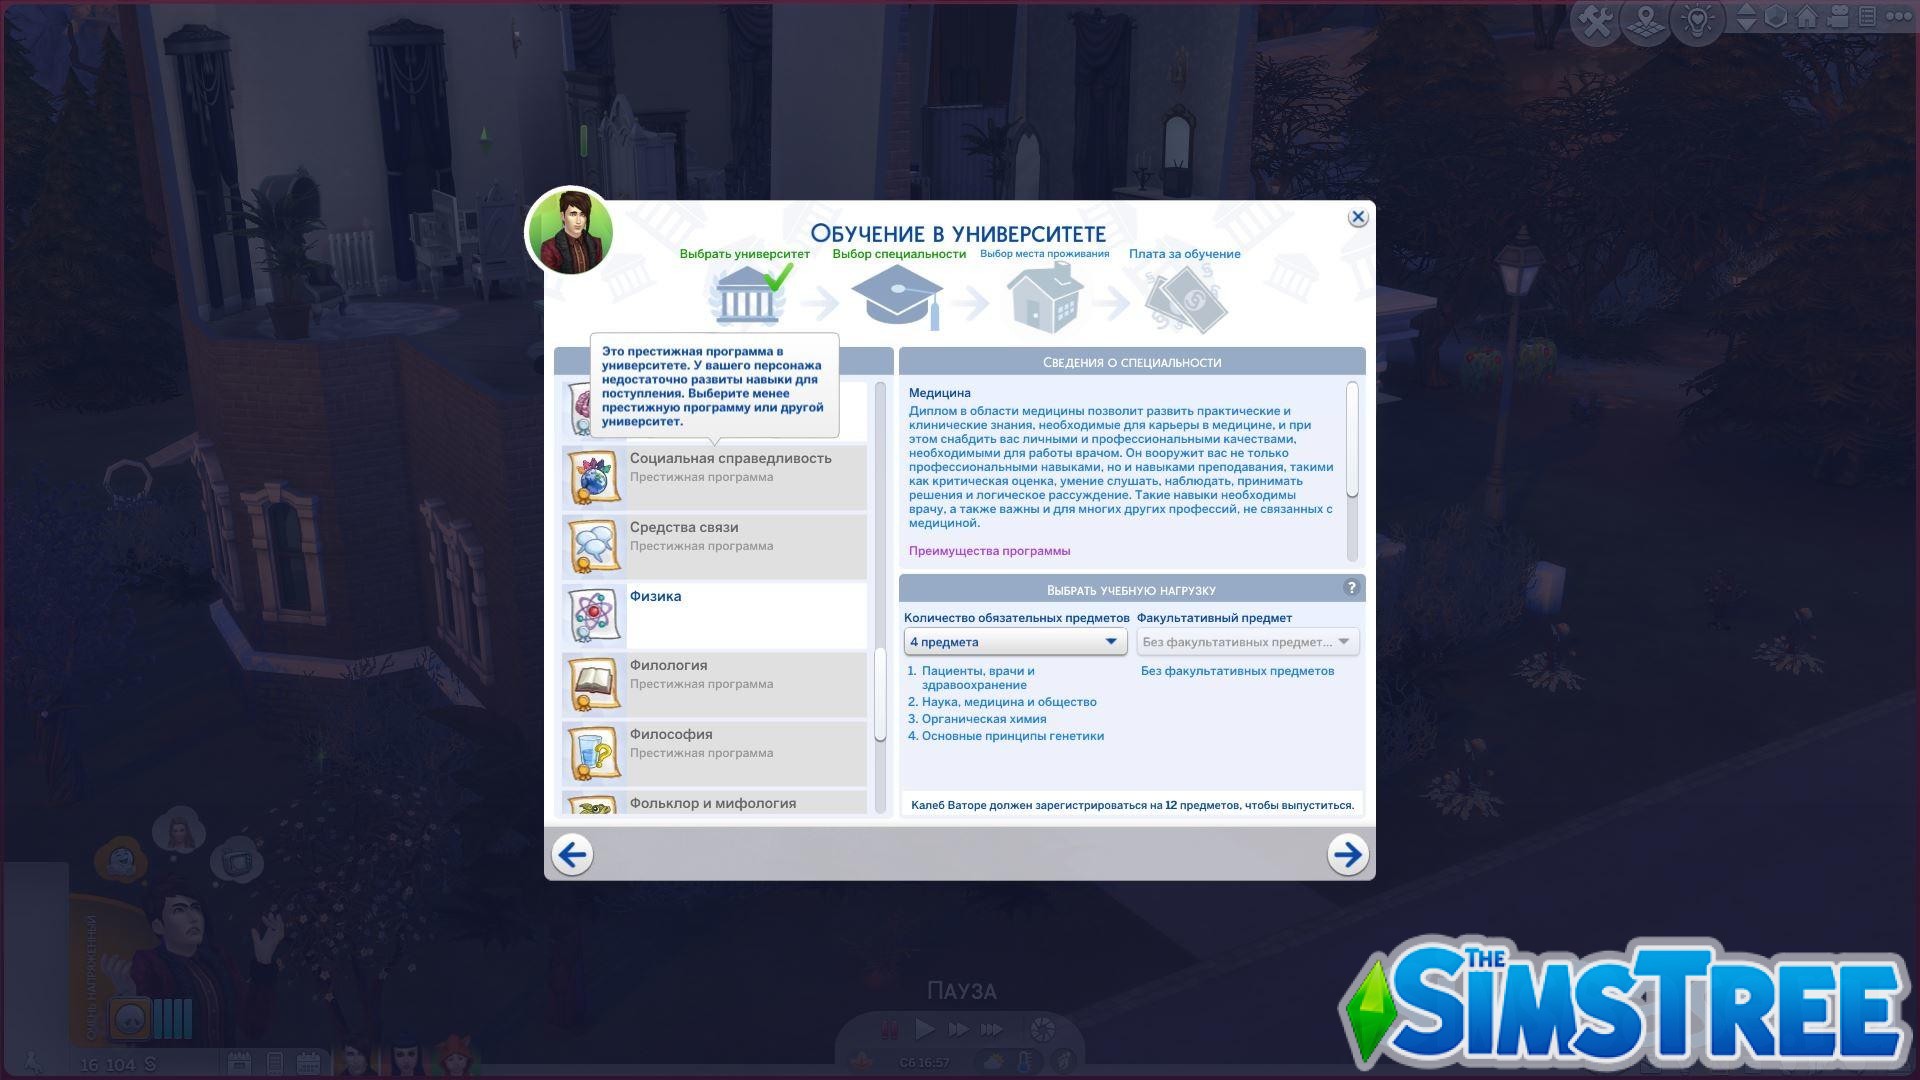This screenshot has height=1080, width=1920.
Task: Click the household funds '16 104 §'
Action: pyautogui.click(x=120, y=1065)
